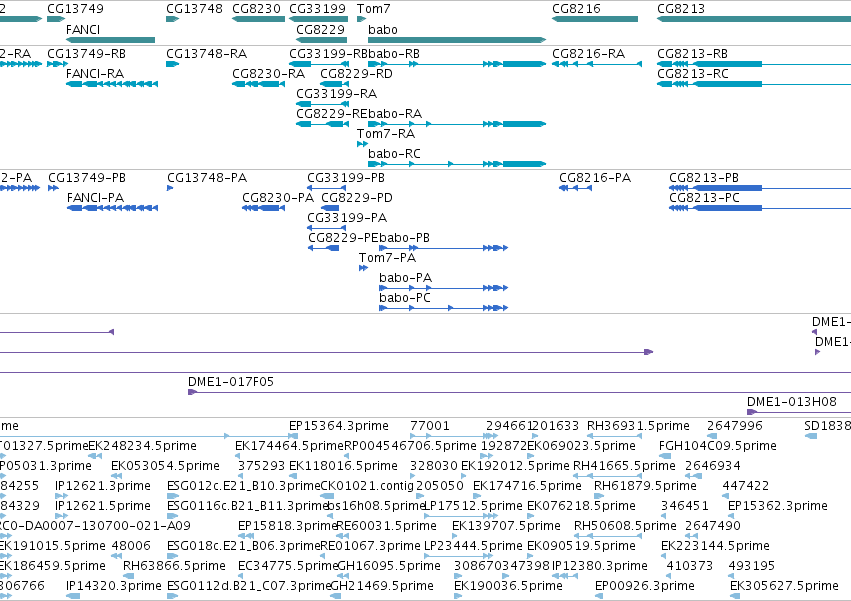Viewport: 851px width, 601px height.
Task: Select the RH41665.5prime EST label
Action: (624, 466)
